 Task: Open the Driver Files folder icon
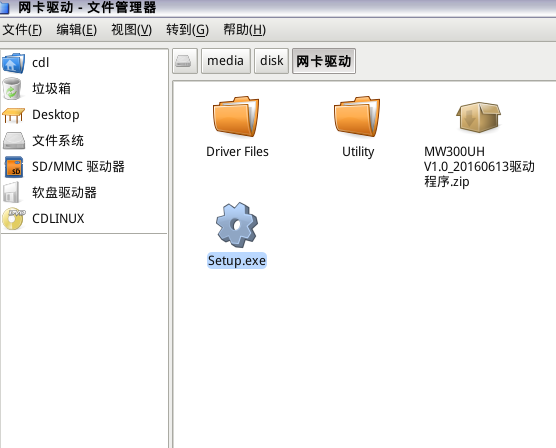(x=236, y=116)
